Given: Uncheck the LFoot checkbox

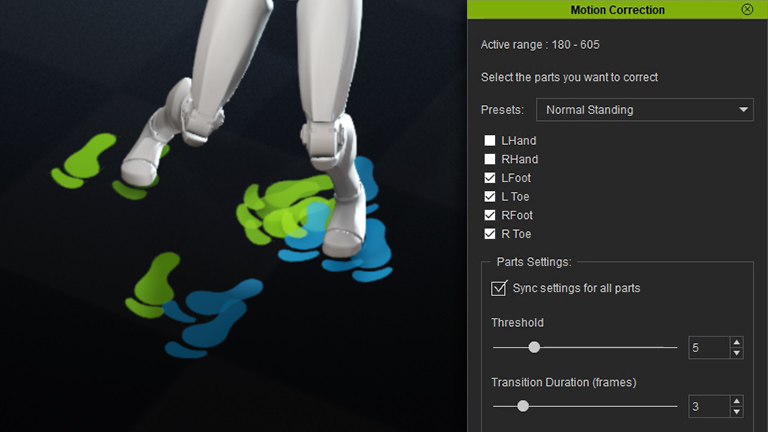Looking at the screenshot, I should click(x=490, y=178).
